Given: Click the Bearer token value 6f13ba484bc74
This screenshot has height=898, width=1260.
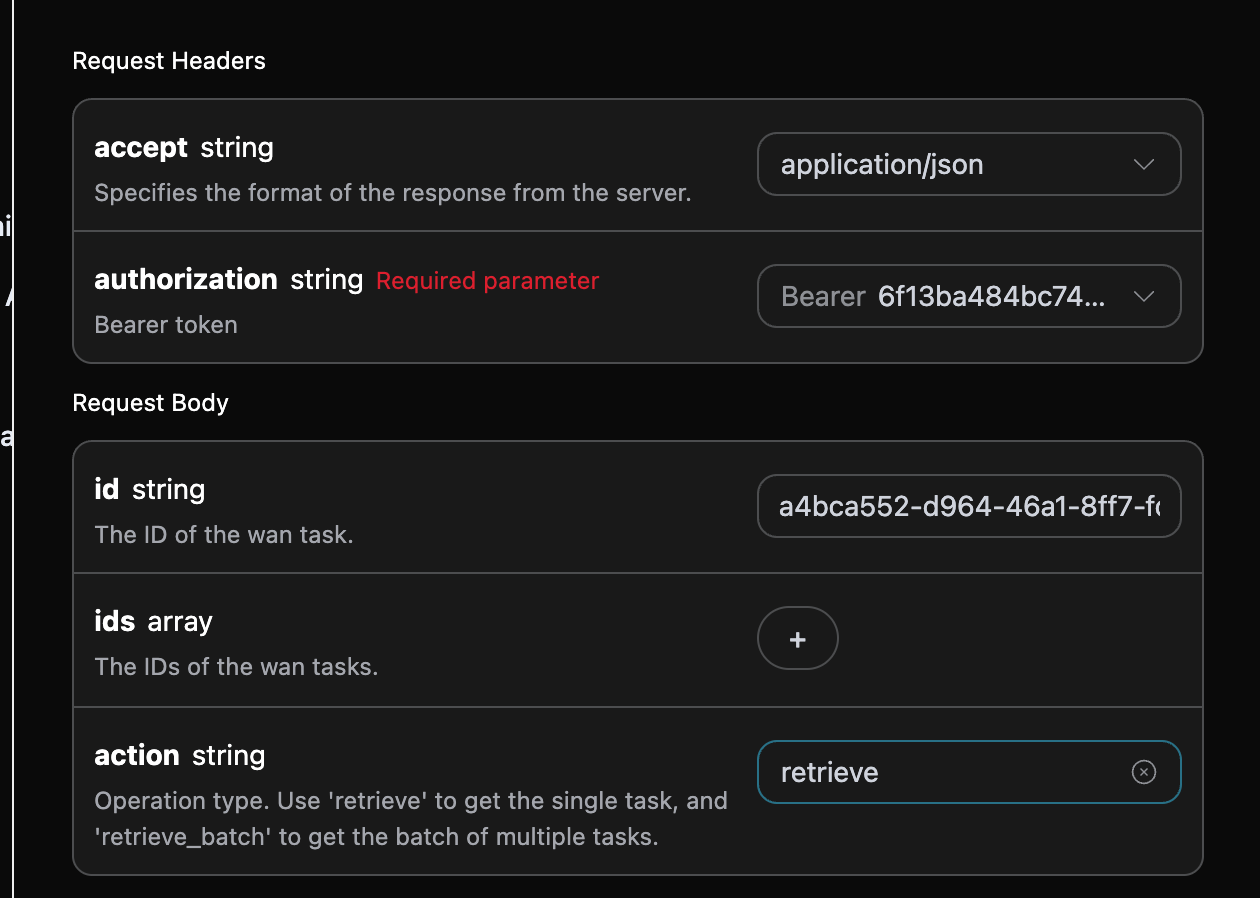Looking at the screenshot, I should click(x=991, y=297).
